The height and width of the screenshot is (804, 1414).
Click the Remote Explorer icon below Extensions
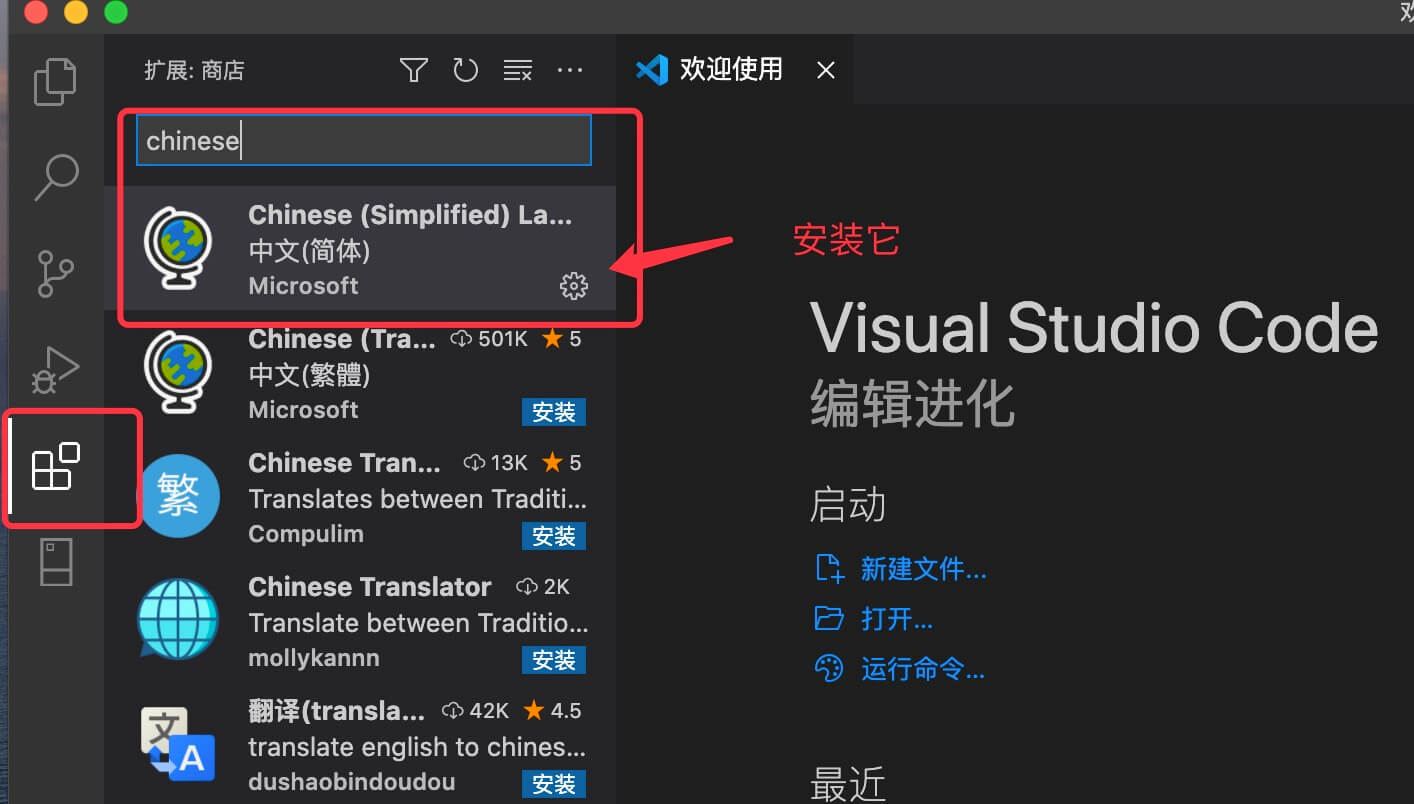coord(55,561)
